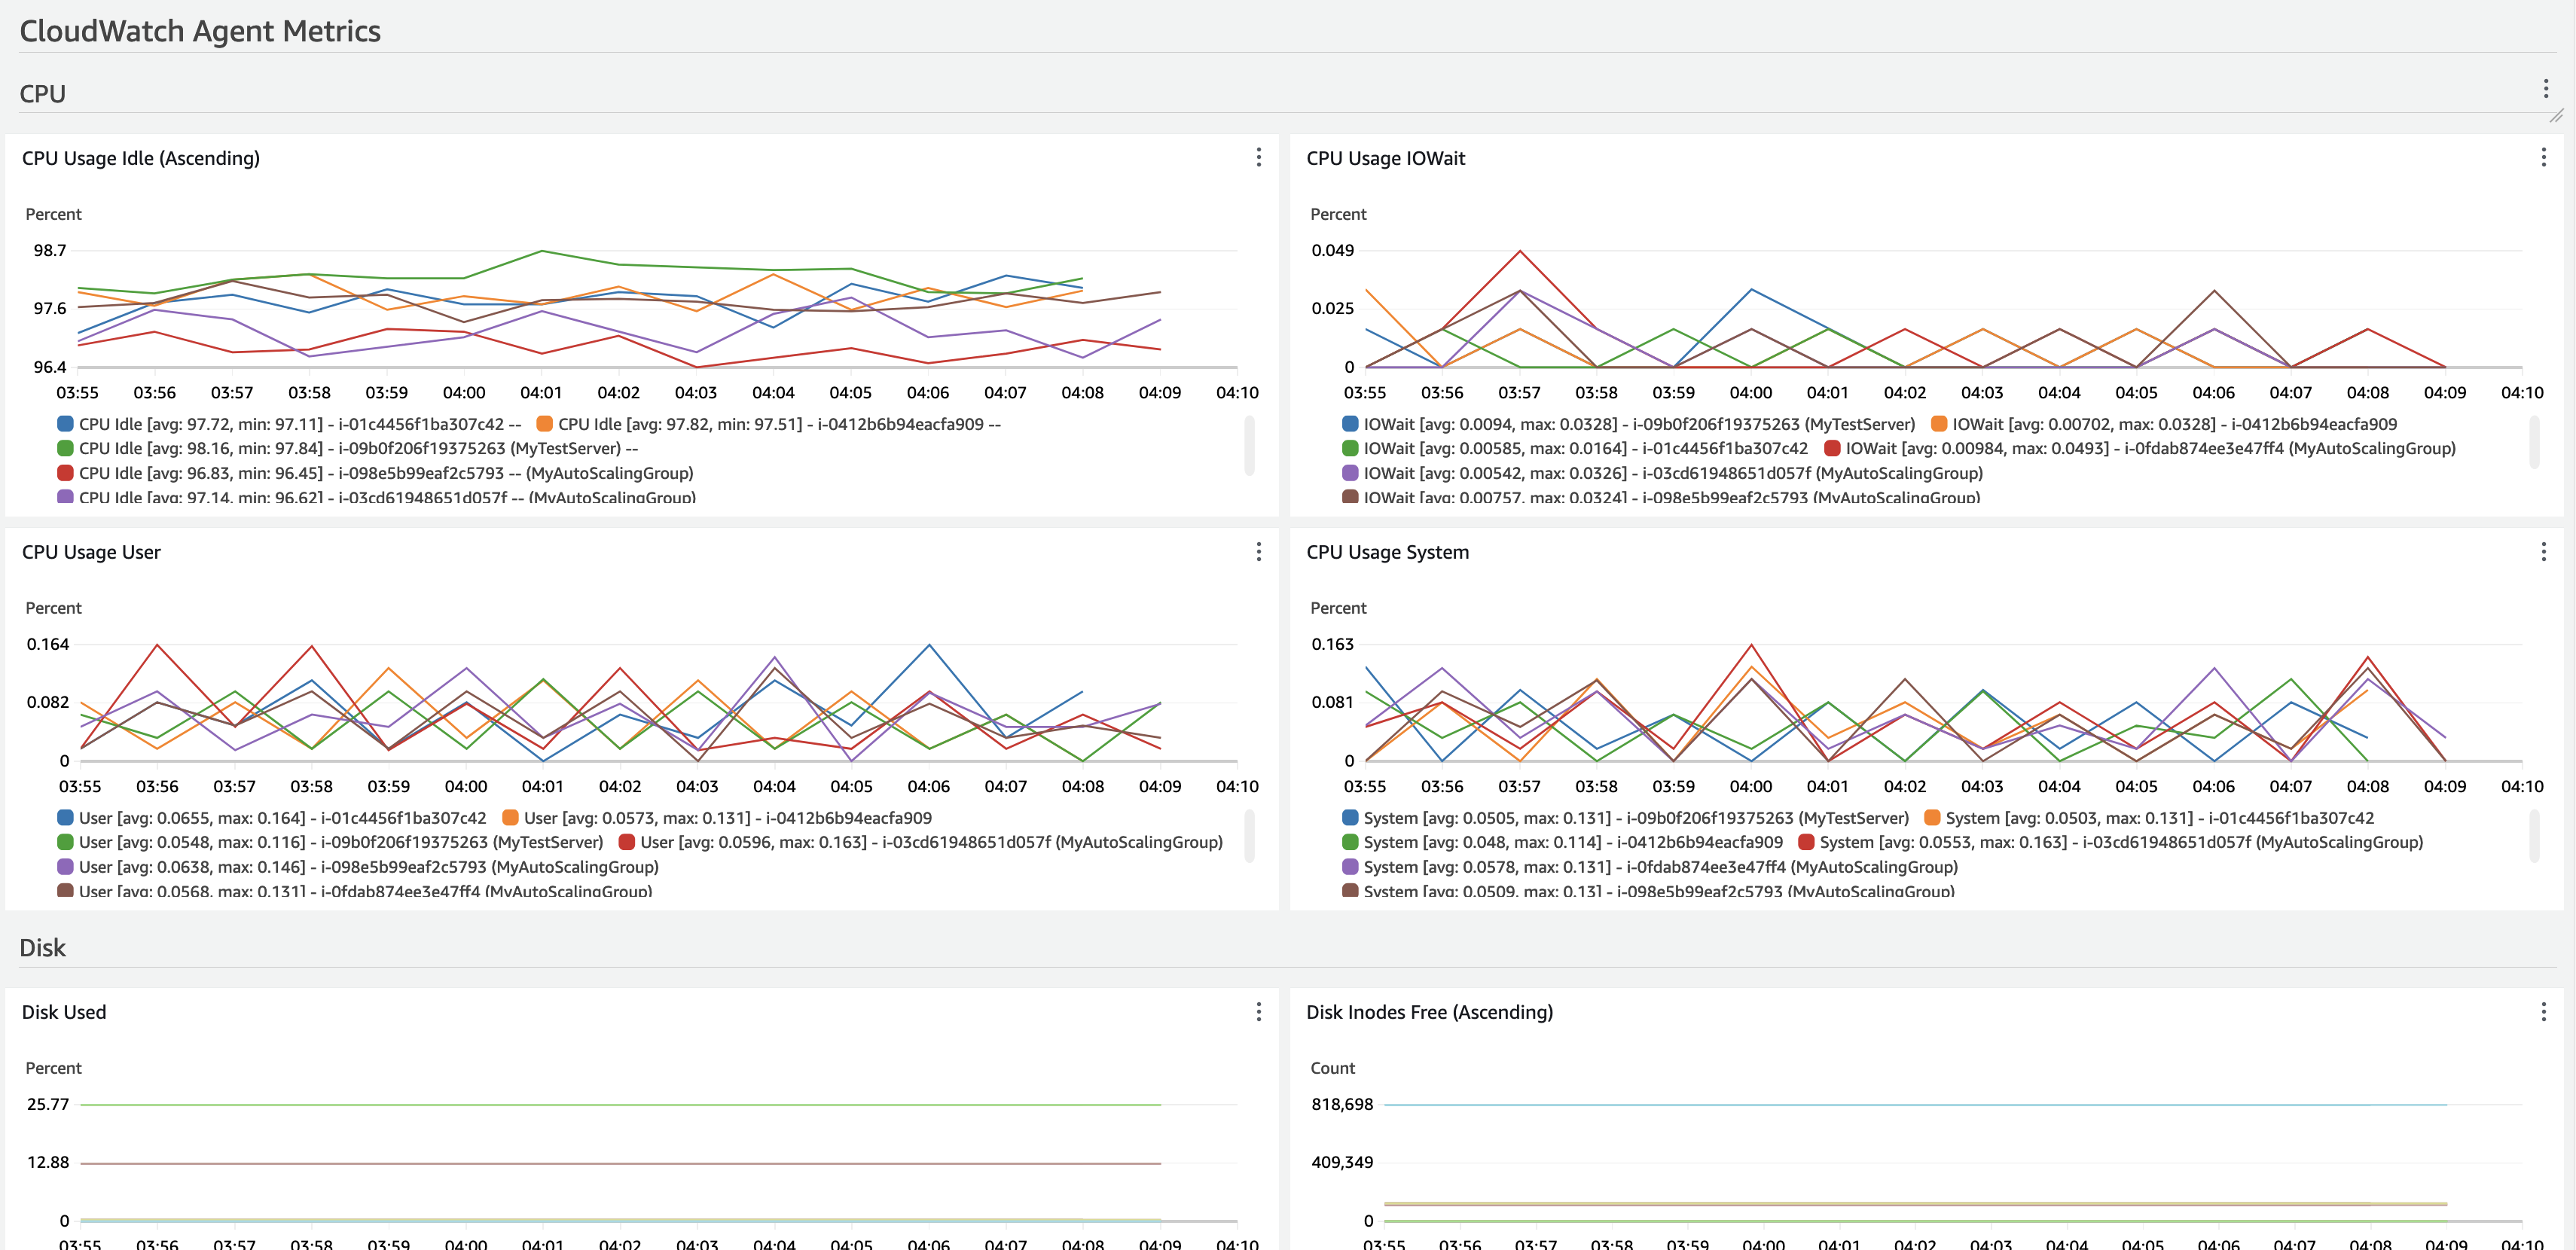Click purple swatch for IOWait i-03cd61948651d057f
Screen dimensions: 2576x1250
[x=1350, y=473]
